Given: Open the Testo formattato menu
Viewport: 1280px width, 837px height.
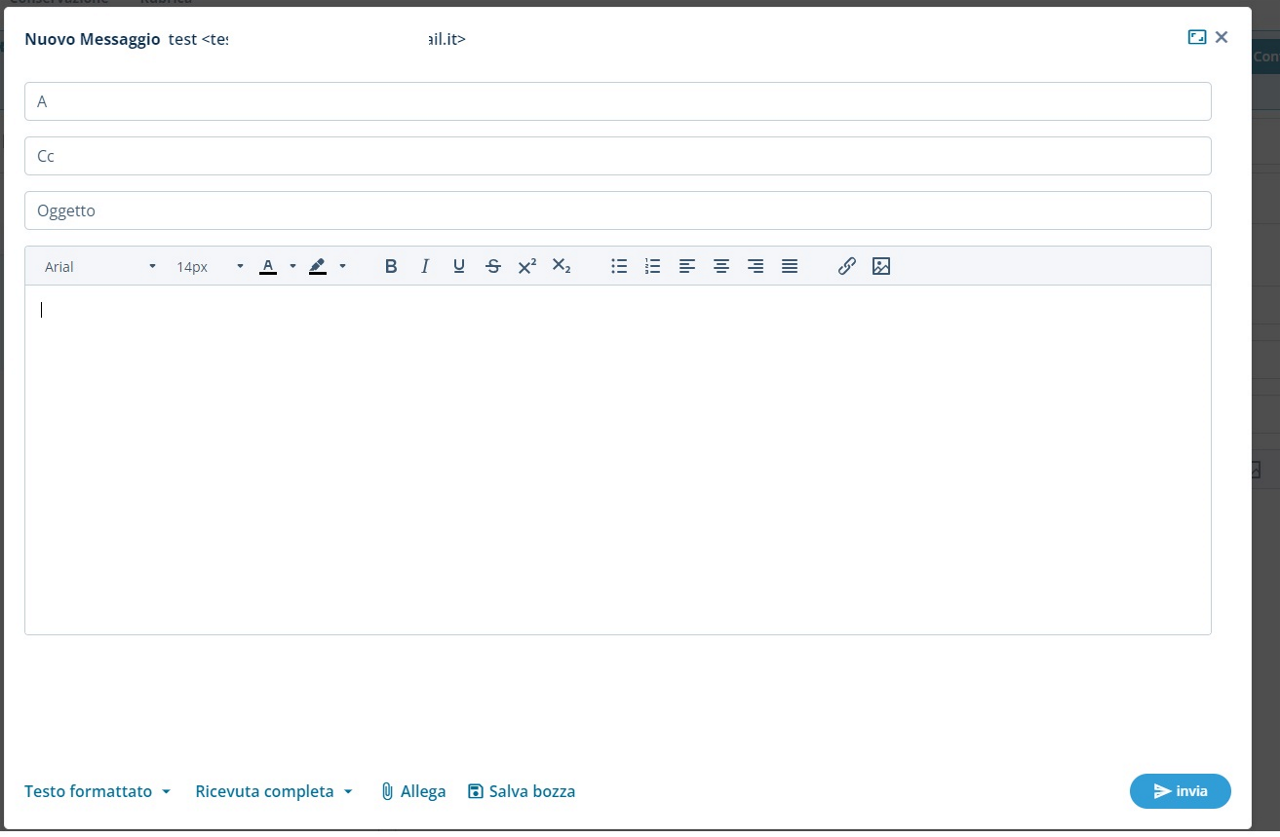Looking at the screenshot, I should tap(98, 791).
